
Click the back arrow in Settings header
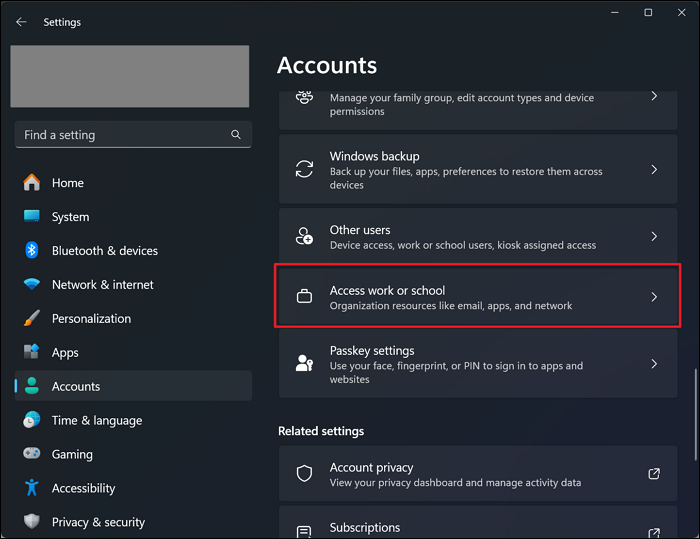(21, 22)
